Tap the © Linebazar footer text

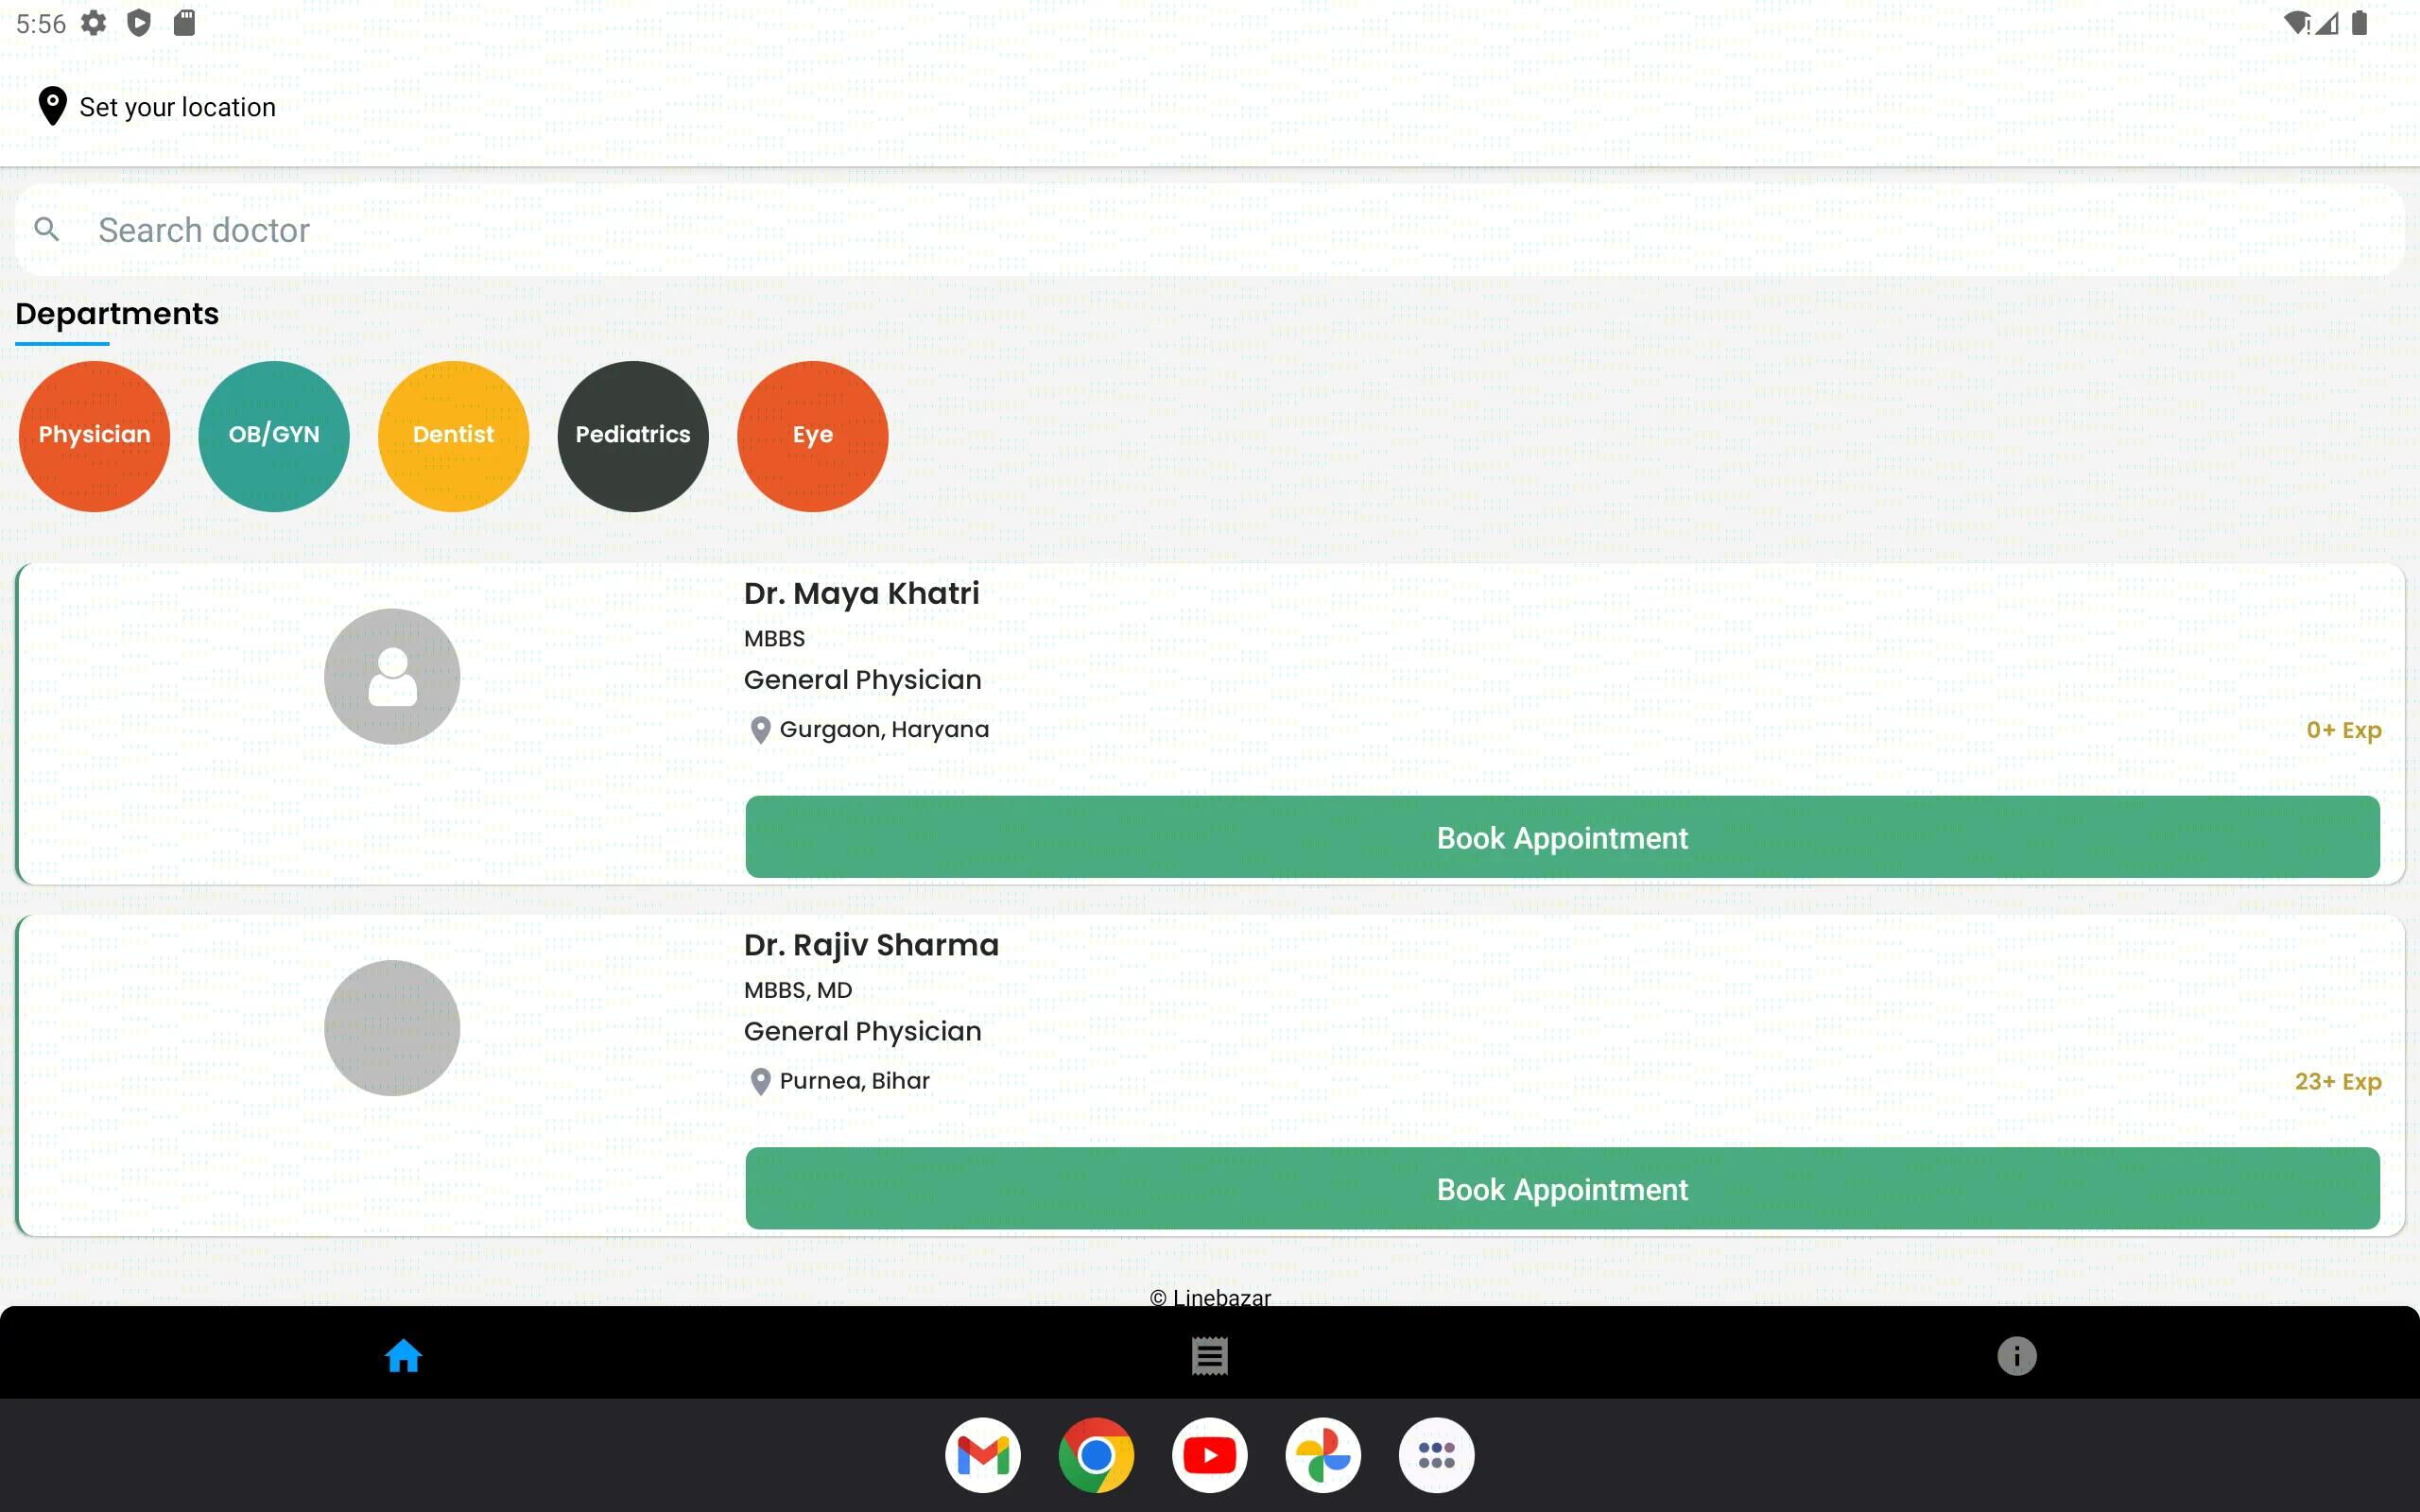pyautogui.click(x=1210, y=1297)
